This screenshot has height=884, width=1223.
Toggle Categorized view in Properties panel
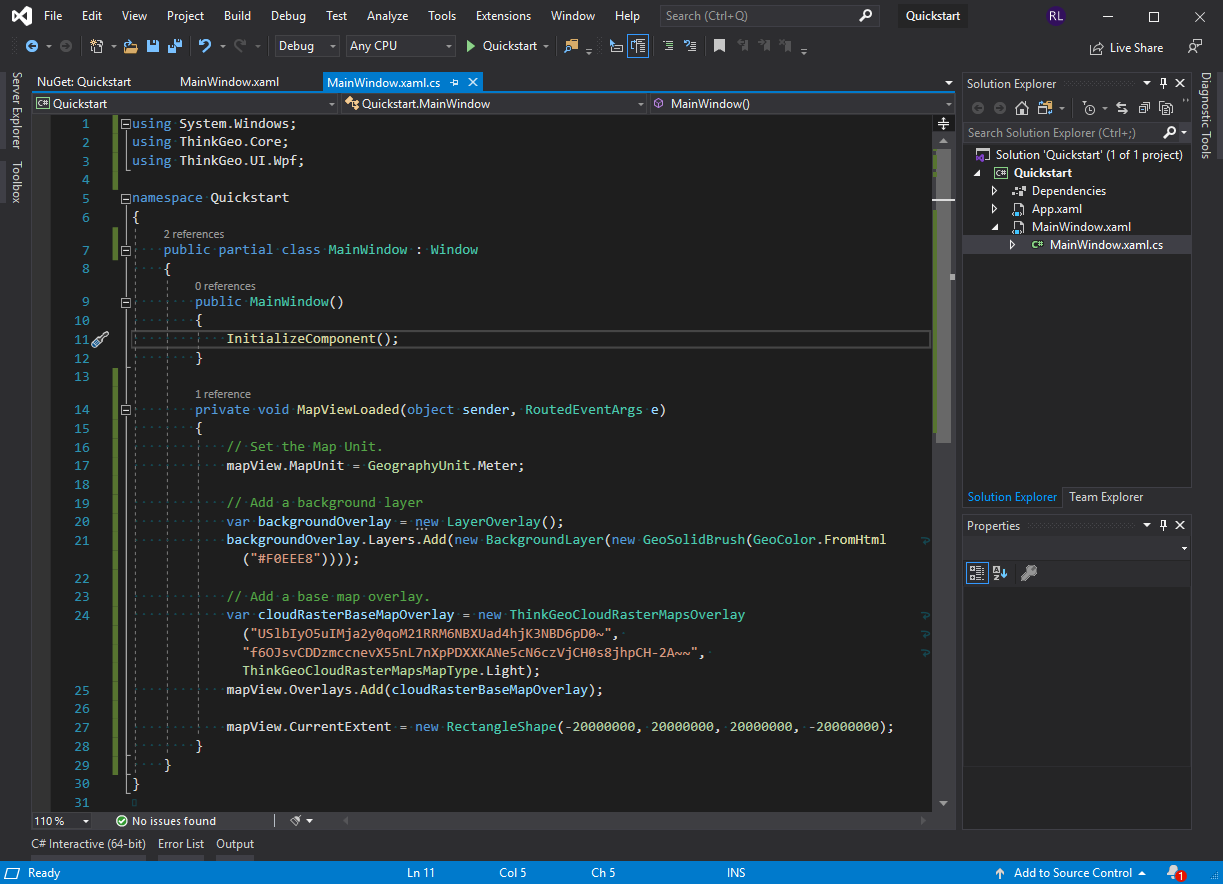point(977,573)
